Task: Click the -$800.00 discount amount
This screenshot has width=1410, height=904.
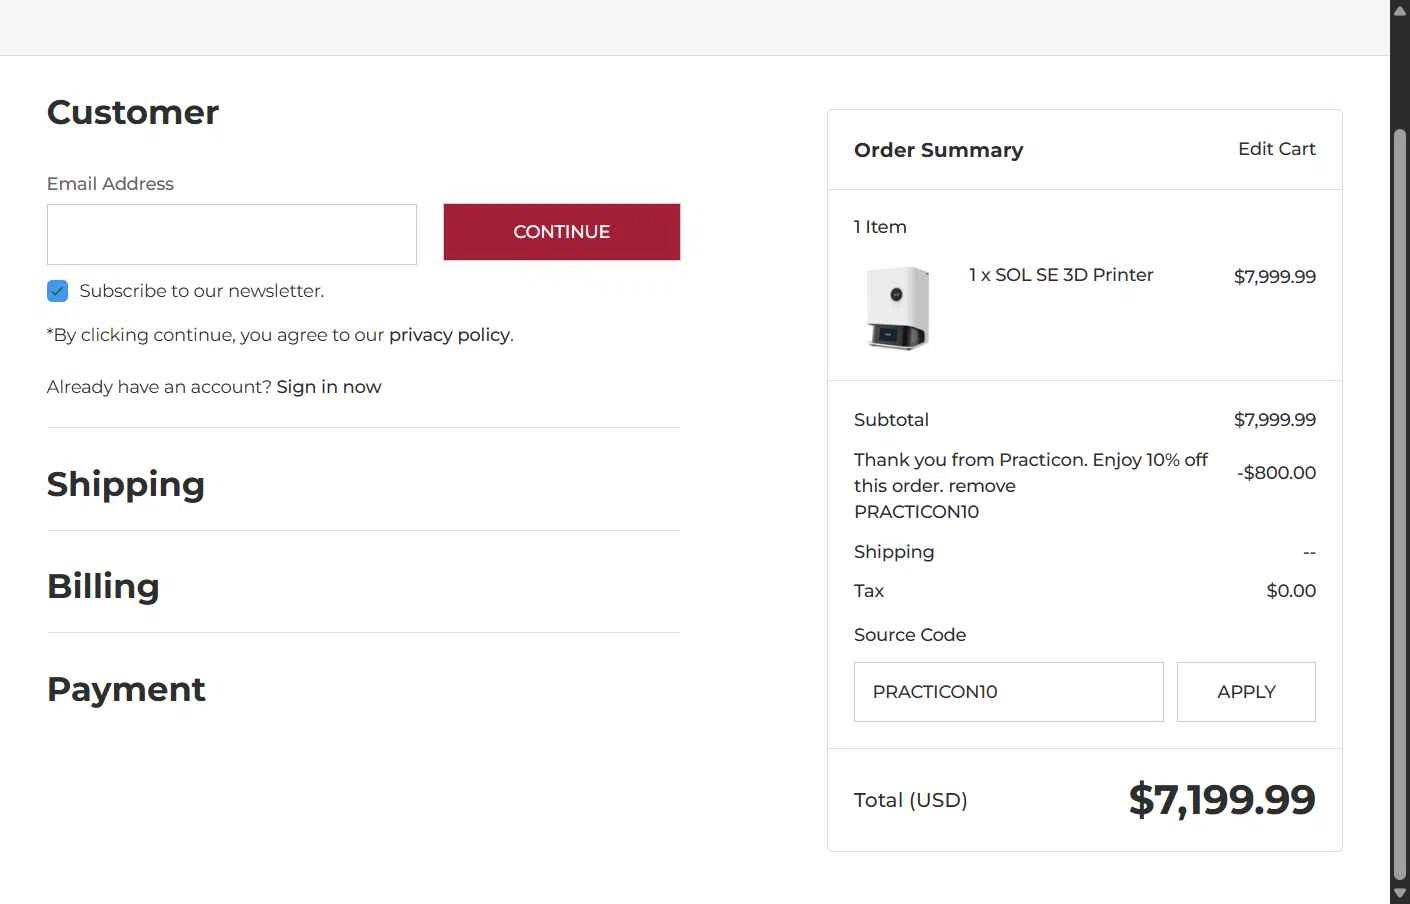Action: pos(1276,473)
